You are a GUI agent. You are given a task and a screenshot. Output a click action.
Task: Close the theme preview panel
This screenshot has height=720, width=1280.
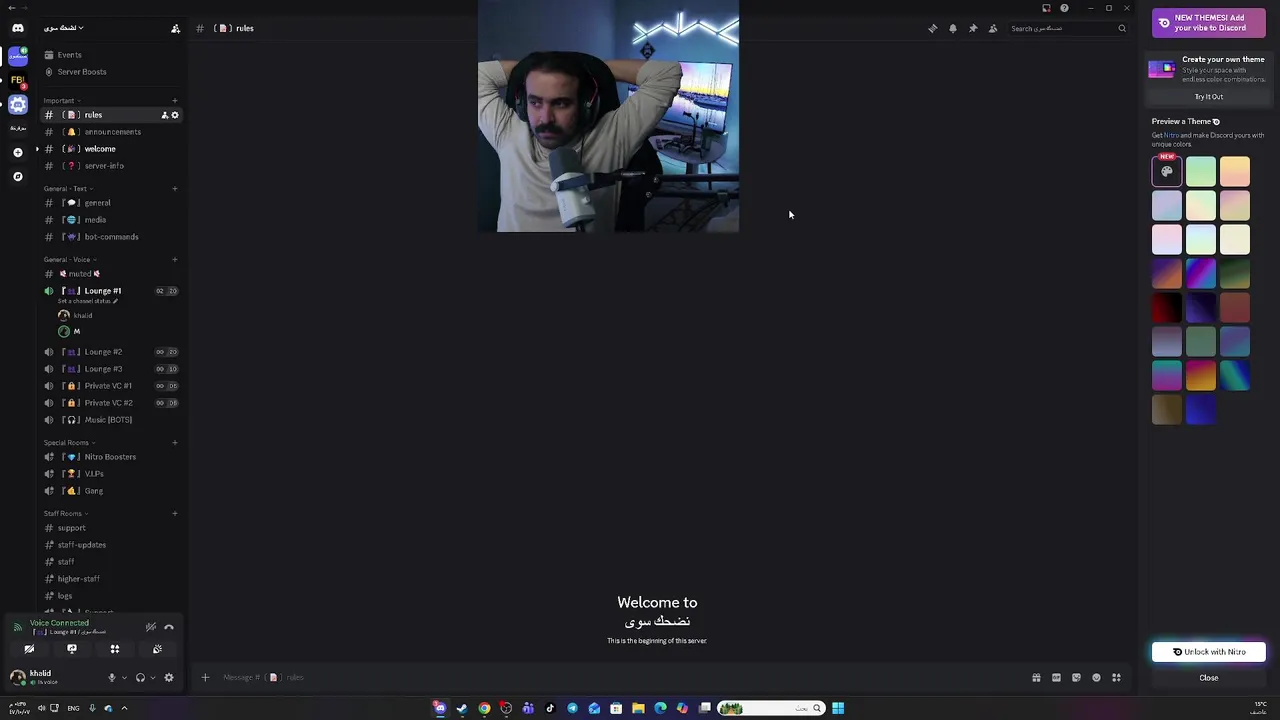click(x=1209, y=678)
